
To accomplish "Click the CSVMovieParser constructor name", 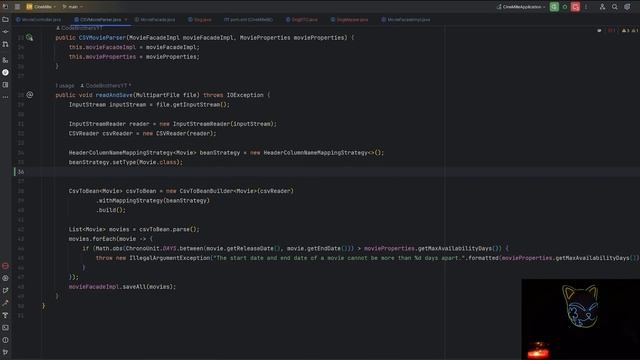I will tap(102, 38).
